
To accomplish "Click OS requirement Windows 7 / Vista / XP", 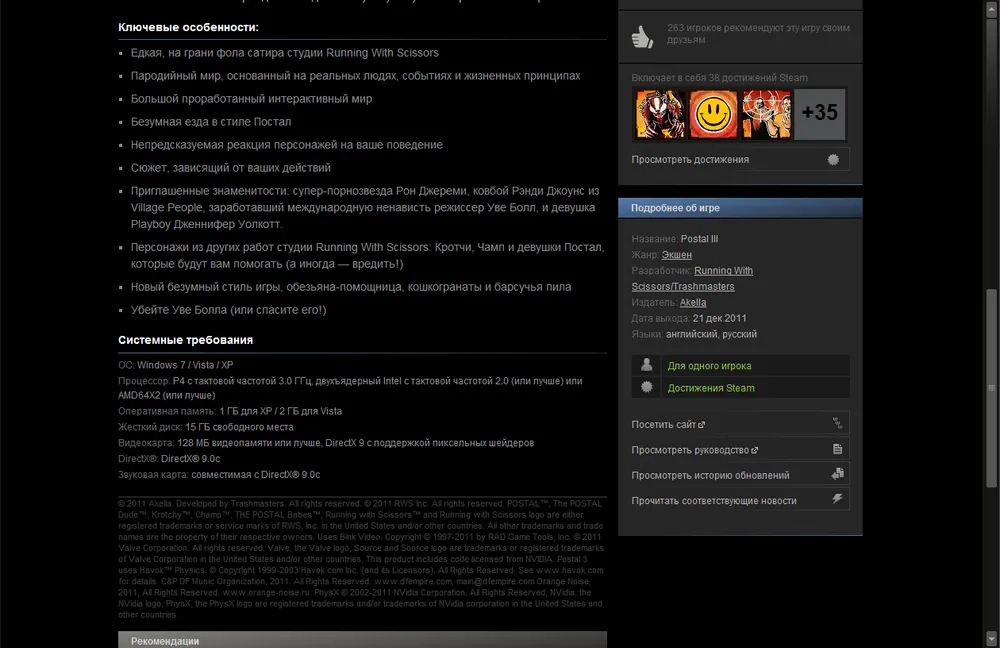I will (x=185, y=365).
